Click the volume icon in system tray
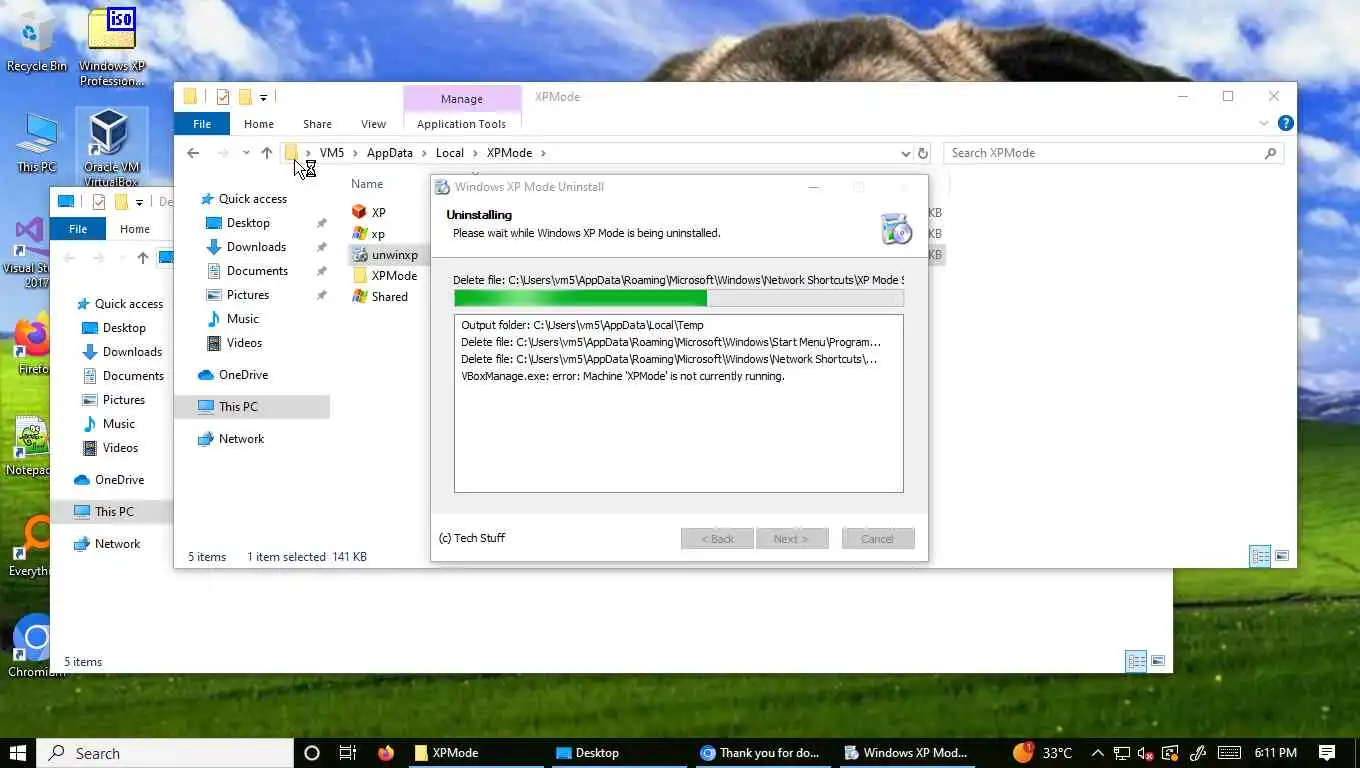The height and width of the screenshot is (768, 1360). (x=1145, y=753)
